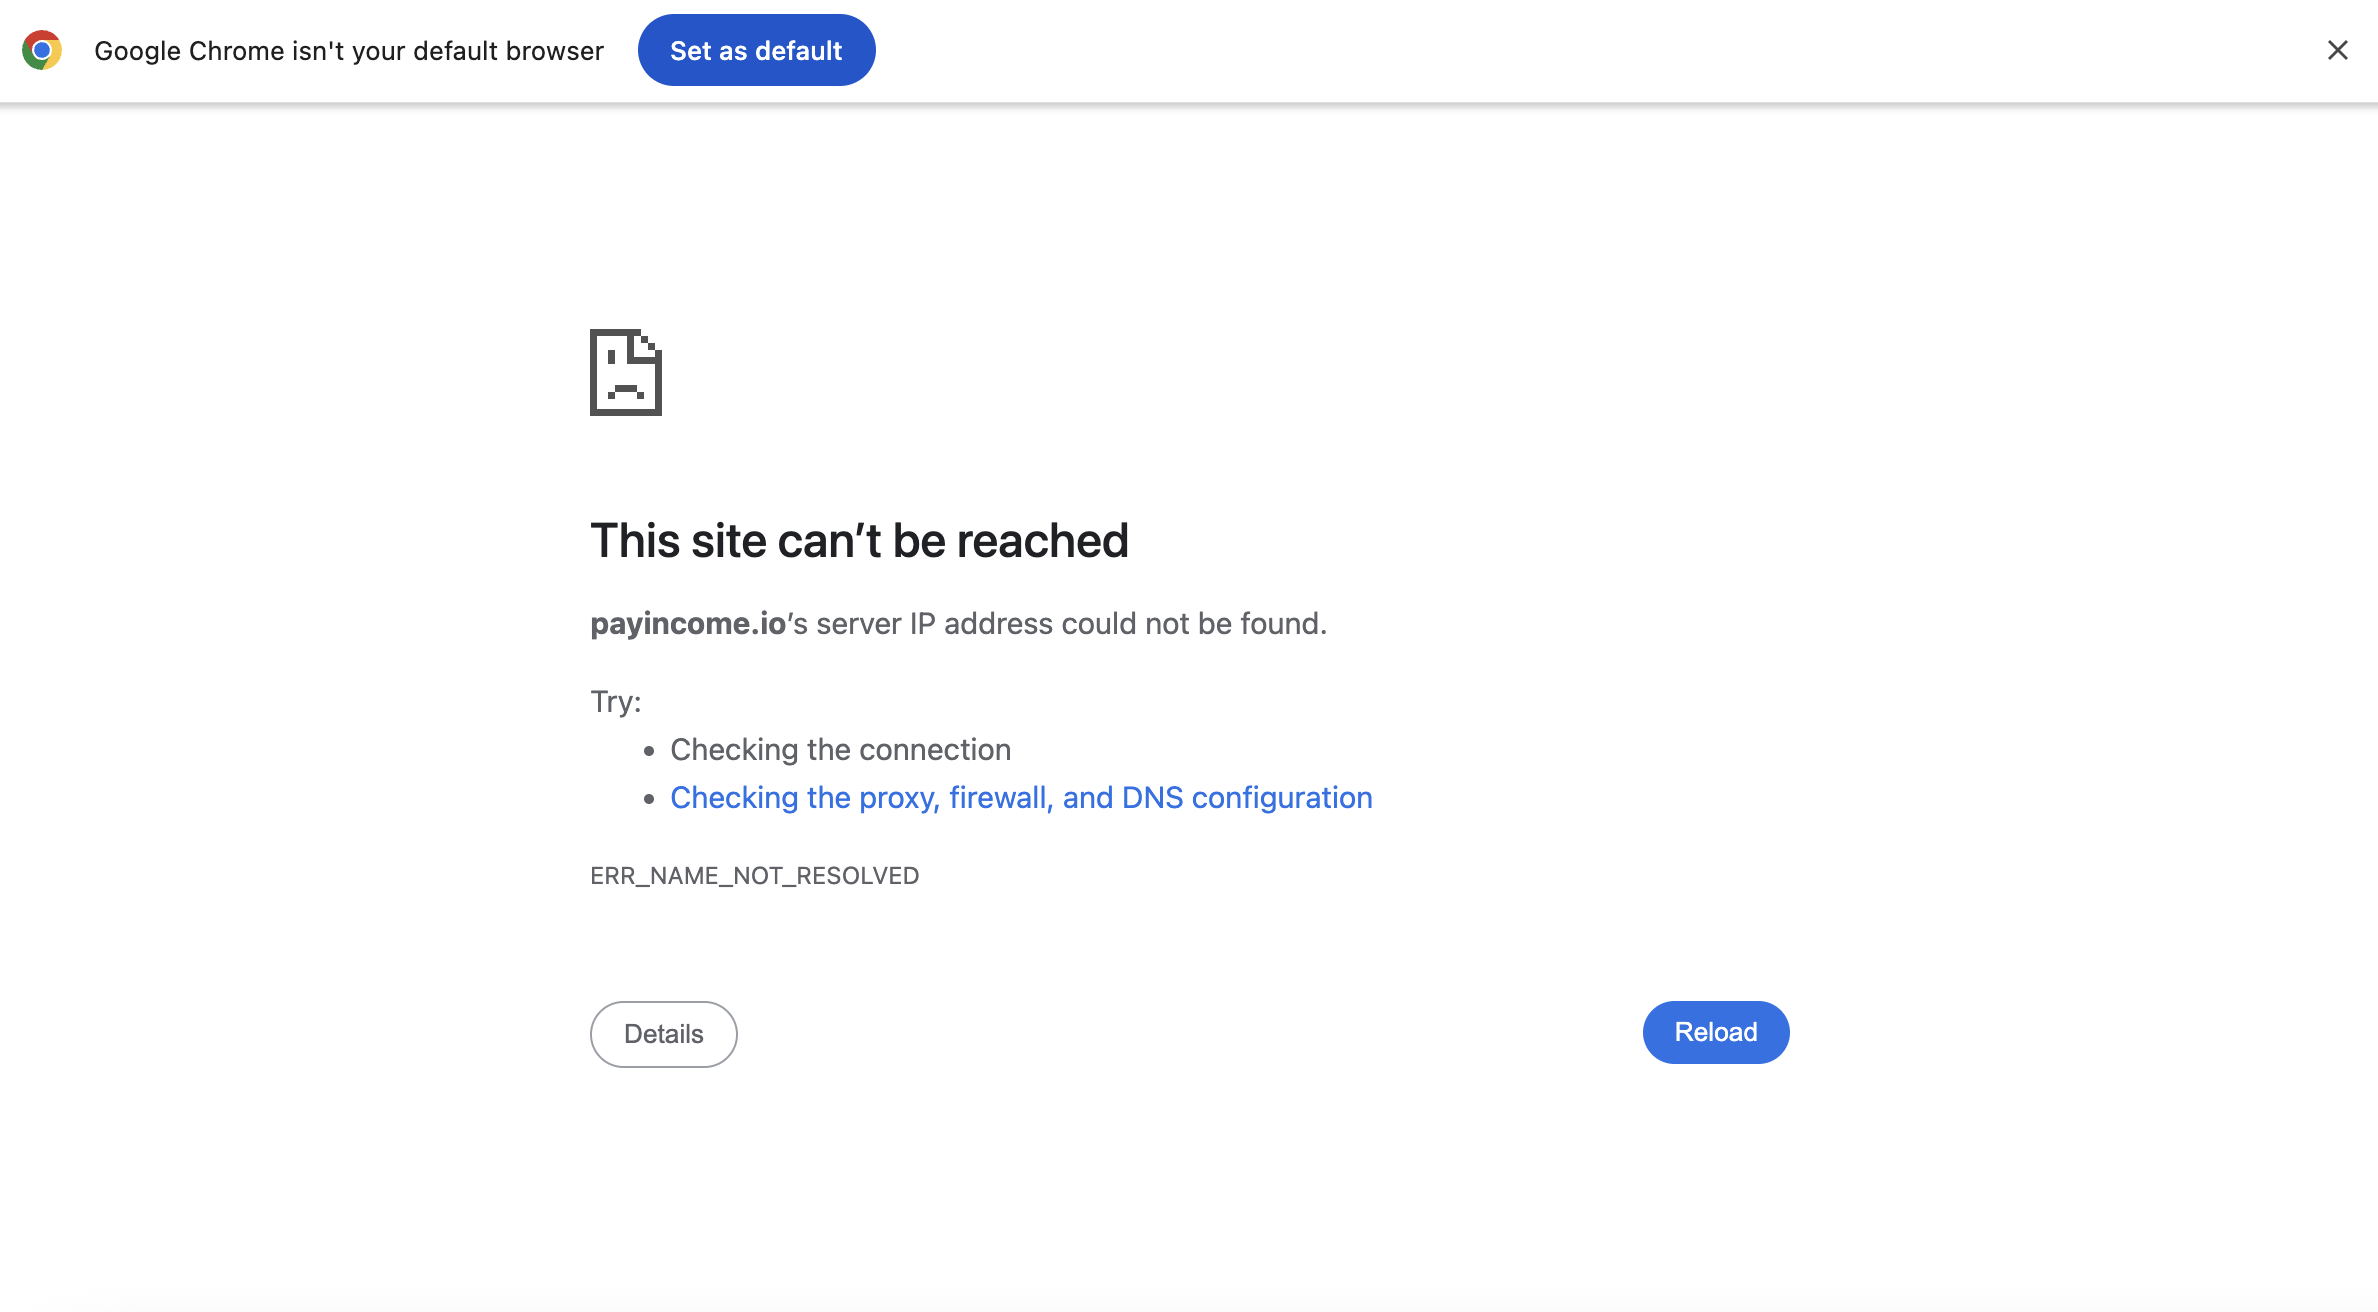
Task: Reload the failed page
Action: pos(1715,1032)
